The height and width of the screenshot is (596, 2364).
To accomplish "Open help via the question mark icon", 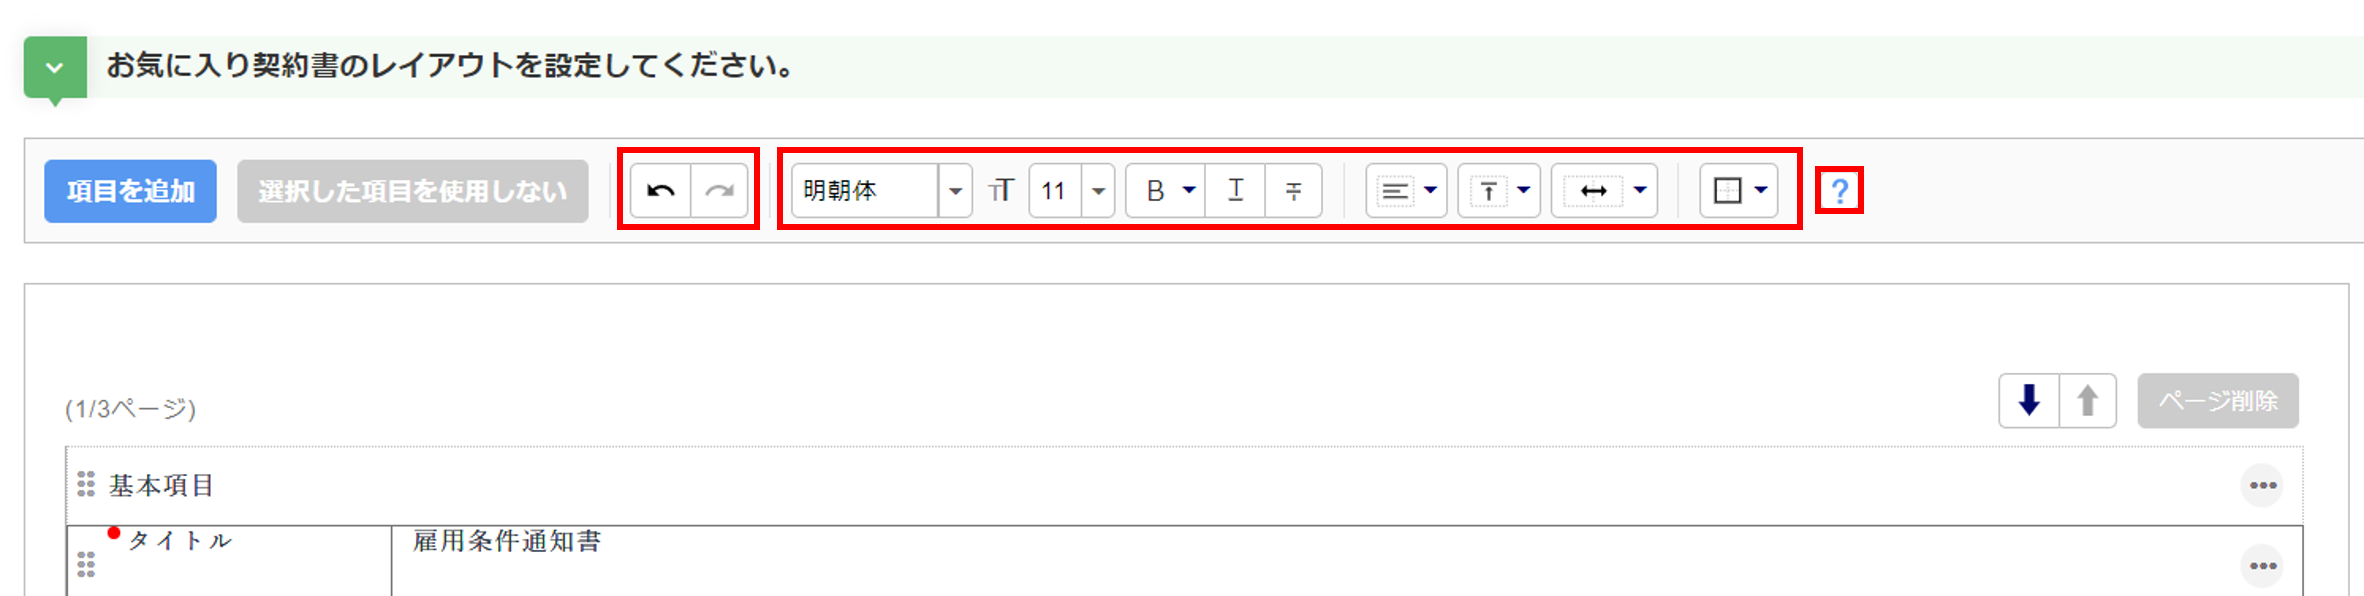I will coord(1839,190).
